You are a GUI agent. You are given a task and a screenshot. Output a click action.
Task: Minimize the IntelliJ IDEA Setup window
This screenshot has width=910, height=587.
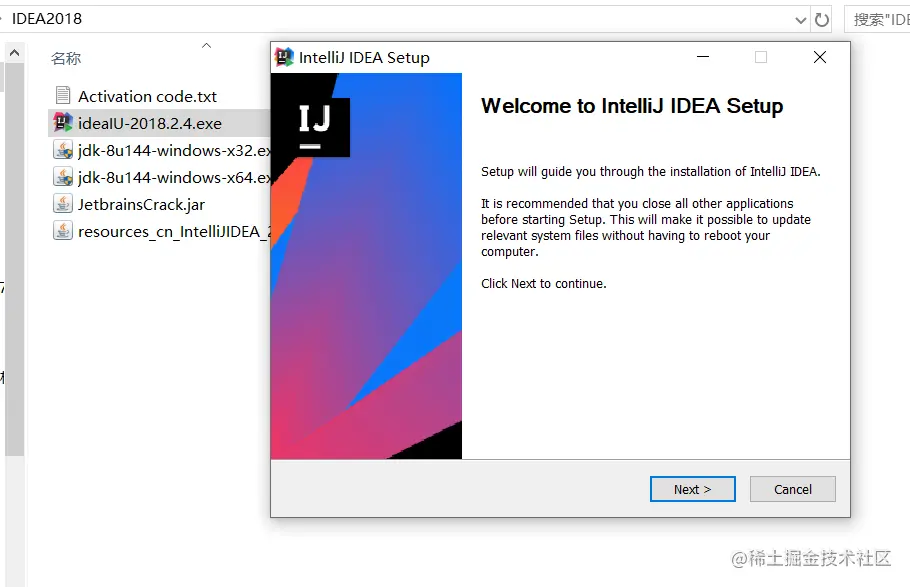click(703, 57)
